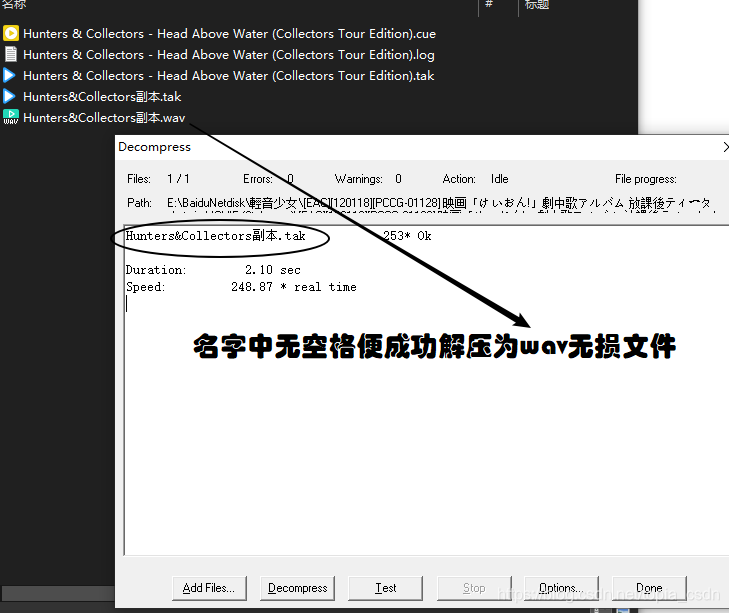Click the Files: 1 / 1 counter
This screenshot has width=729, height=613.
click(158, 179)
